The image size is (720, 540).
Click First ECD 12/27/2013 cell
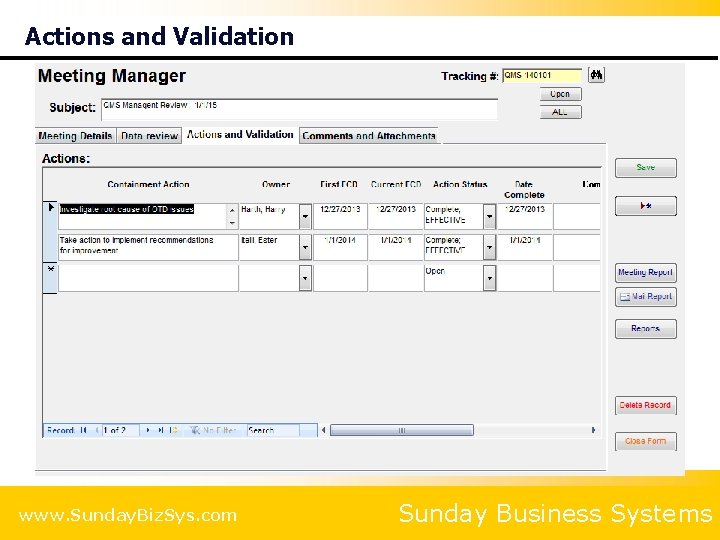(x=340, y=216)
